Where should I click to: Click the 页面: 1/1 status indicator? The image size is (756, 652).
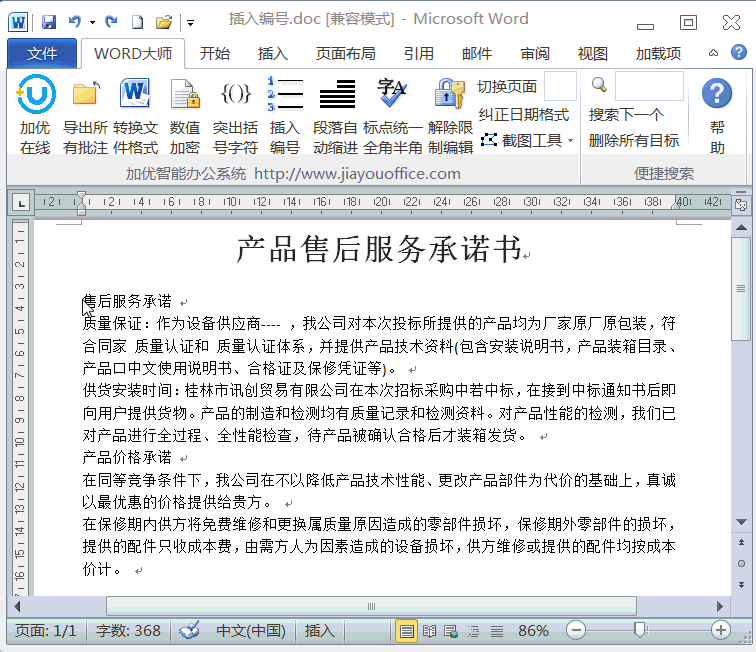pyautogui.click(x=46, y=630)
